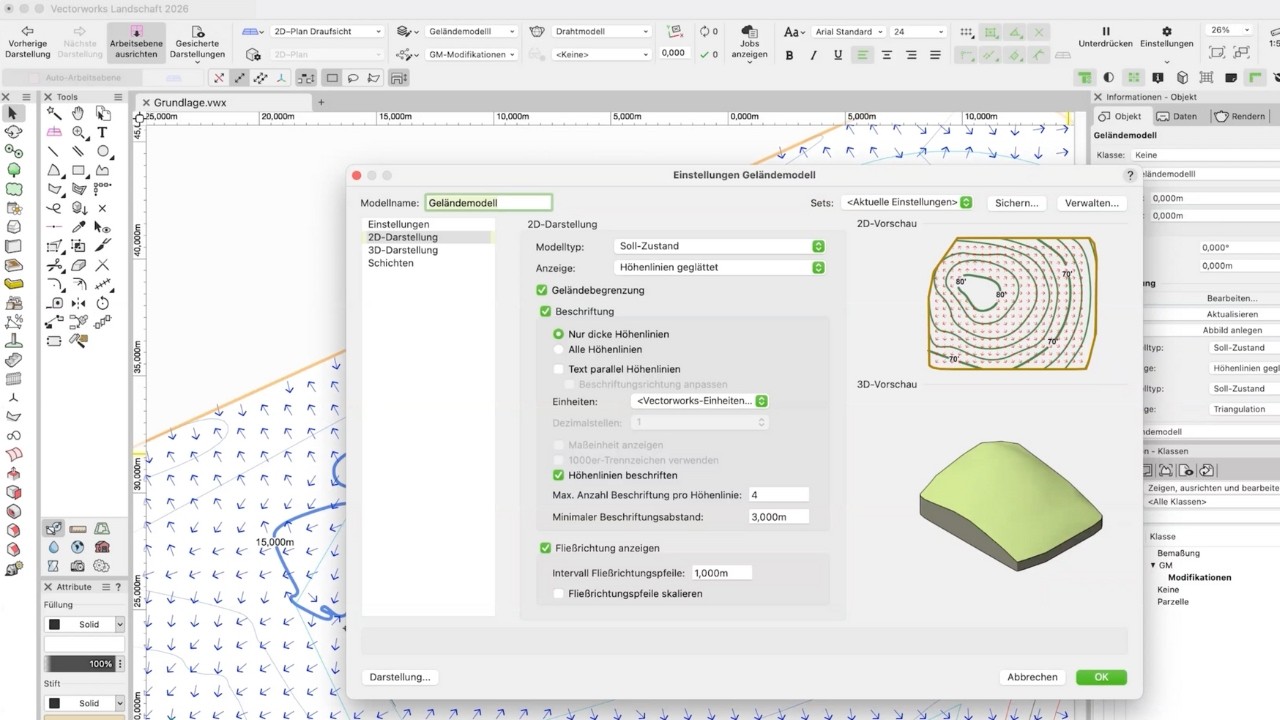Select the Text tool T icon
This screenshot has width=1280, height=720.
[x=103, y=133]
